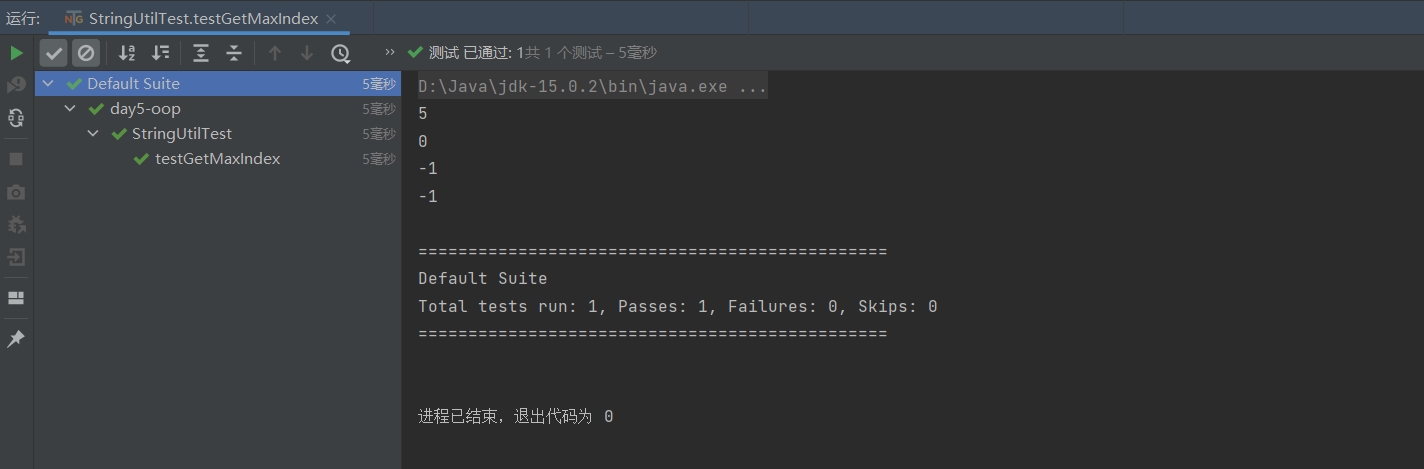1424x469 pixels.
Task: Toggle show ignored tests button
Action: pos(86,53)
